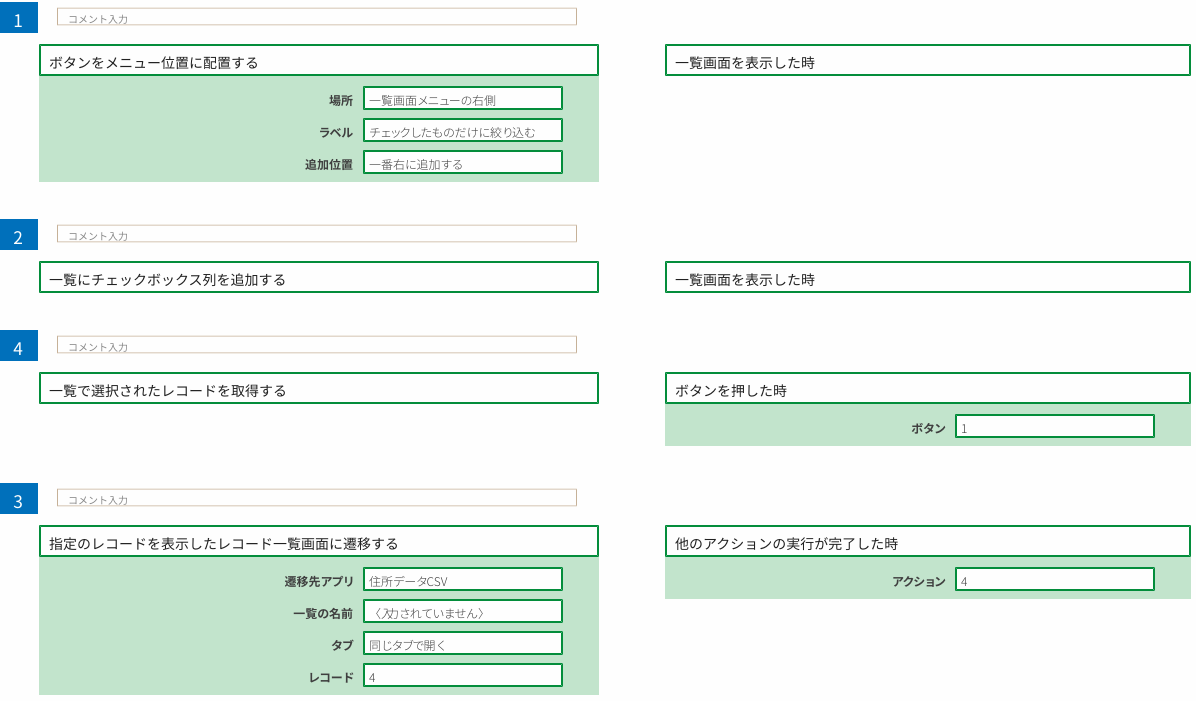Click the 追加位置 label text
The height and width of the screenshot is (701, 1196).
329,164
